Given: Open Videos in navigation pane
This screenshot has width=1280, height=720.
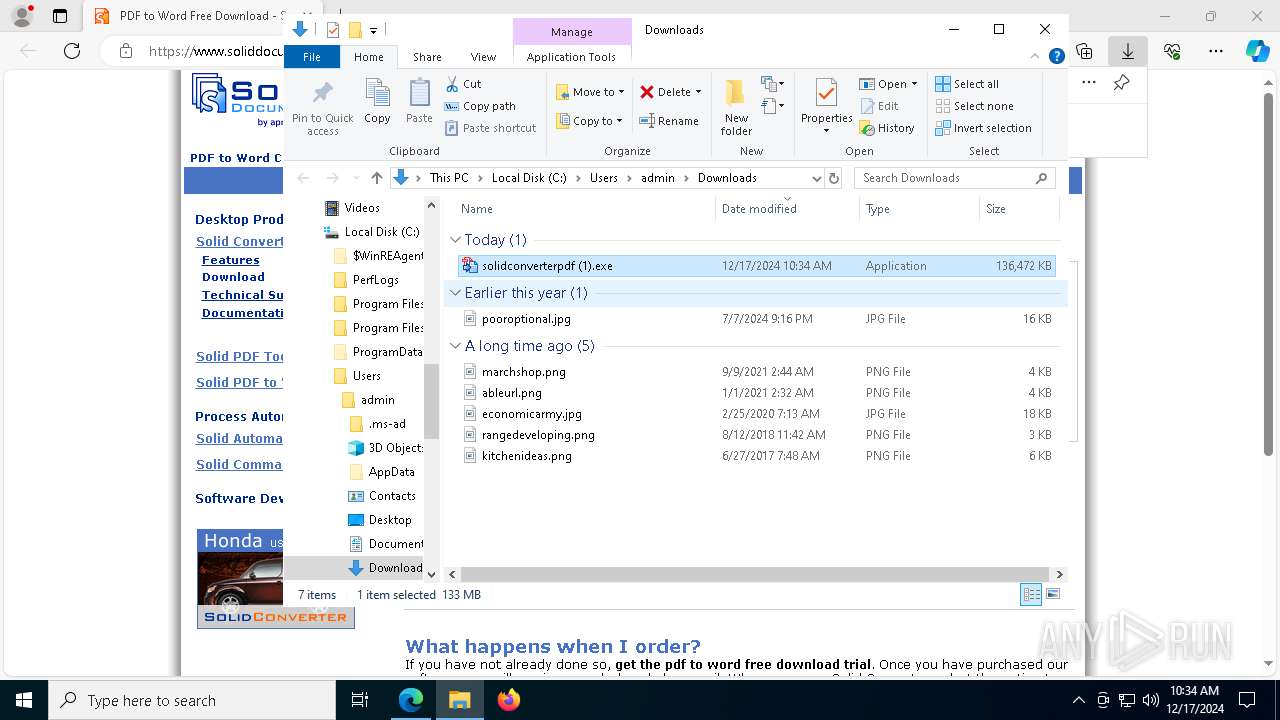Looking at the screenshot, I should coord(352,208).
